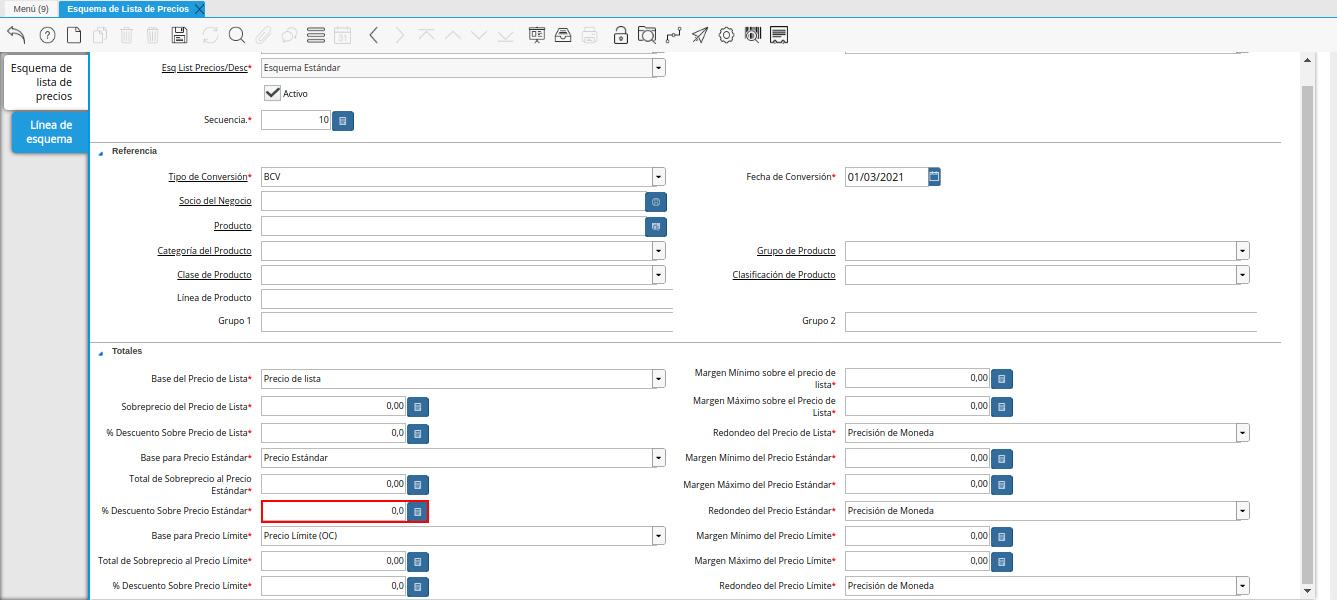Click the Clasificación de Producto label link
The image size is (1337, 600).
click(x=784, y=274)
